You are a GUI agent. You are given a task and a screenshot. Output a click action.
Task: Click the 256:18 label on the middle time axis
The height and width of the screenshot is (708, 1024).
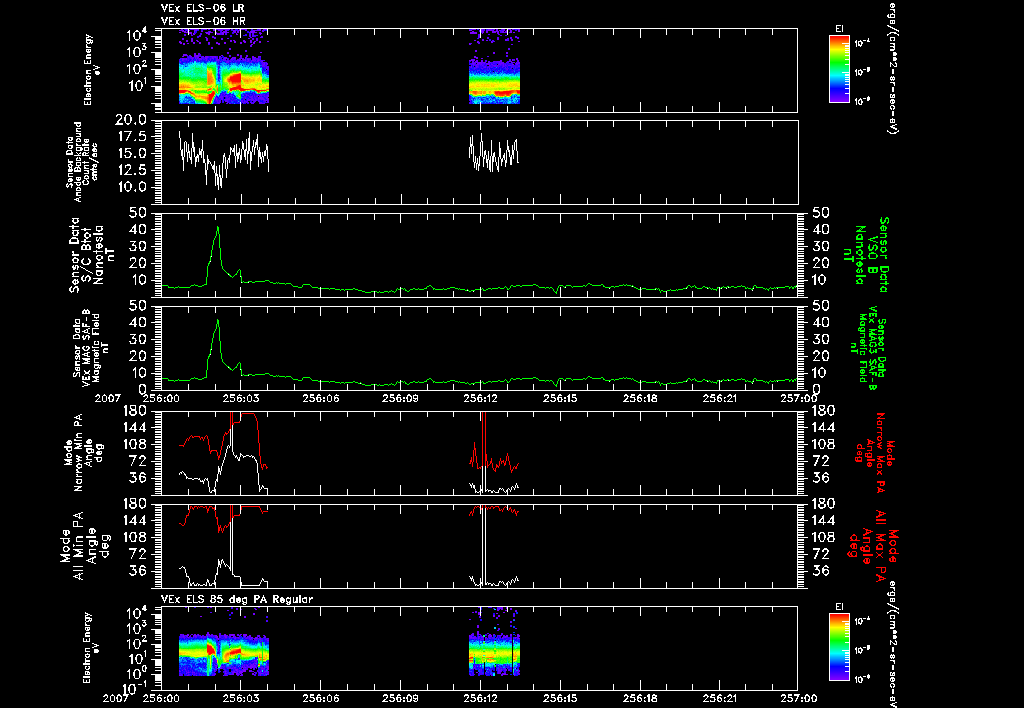(x=640, y=397)
